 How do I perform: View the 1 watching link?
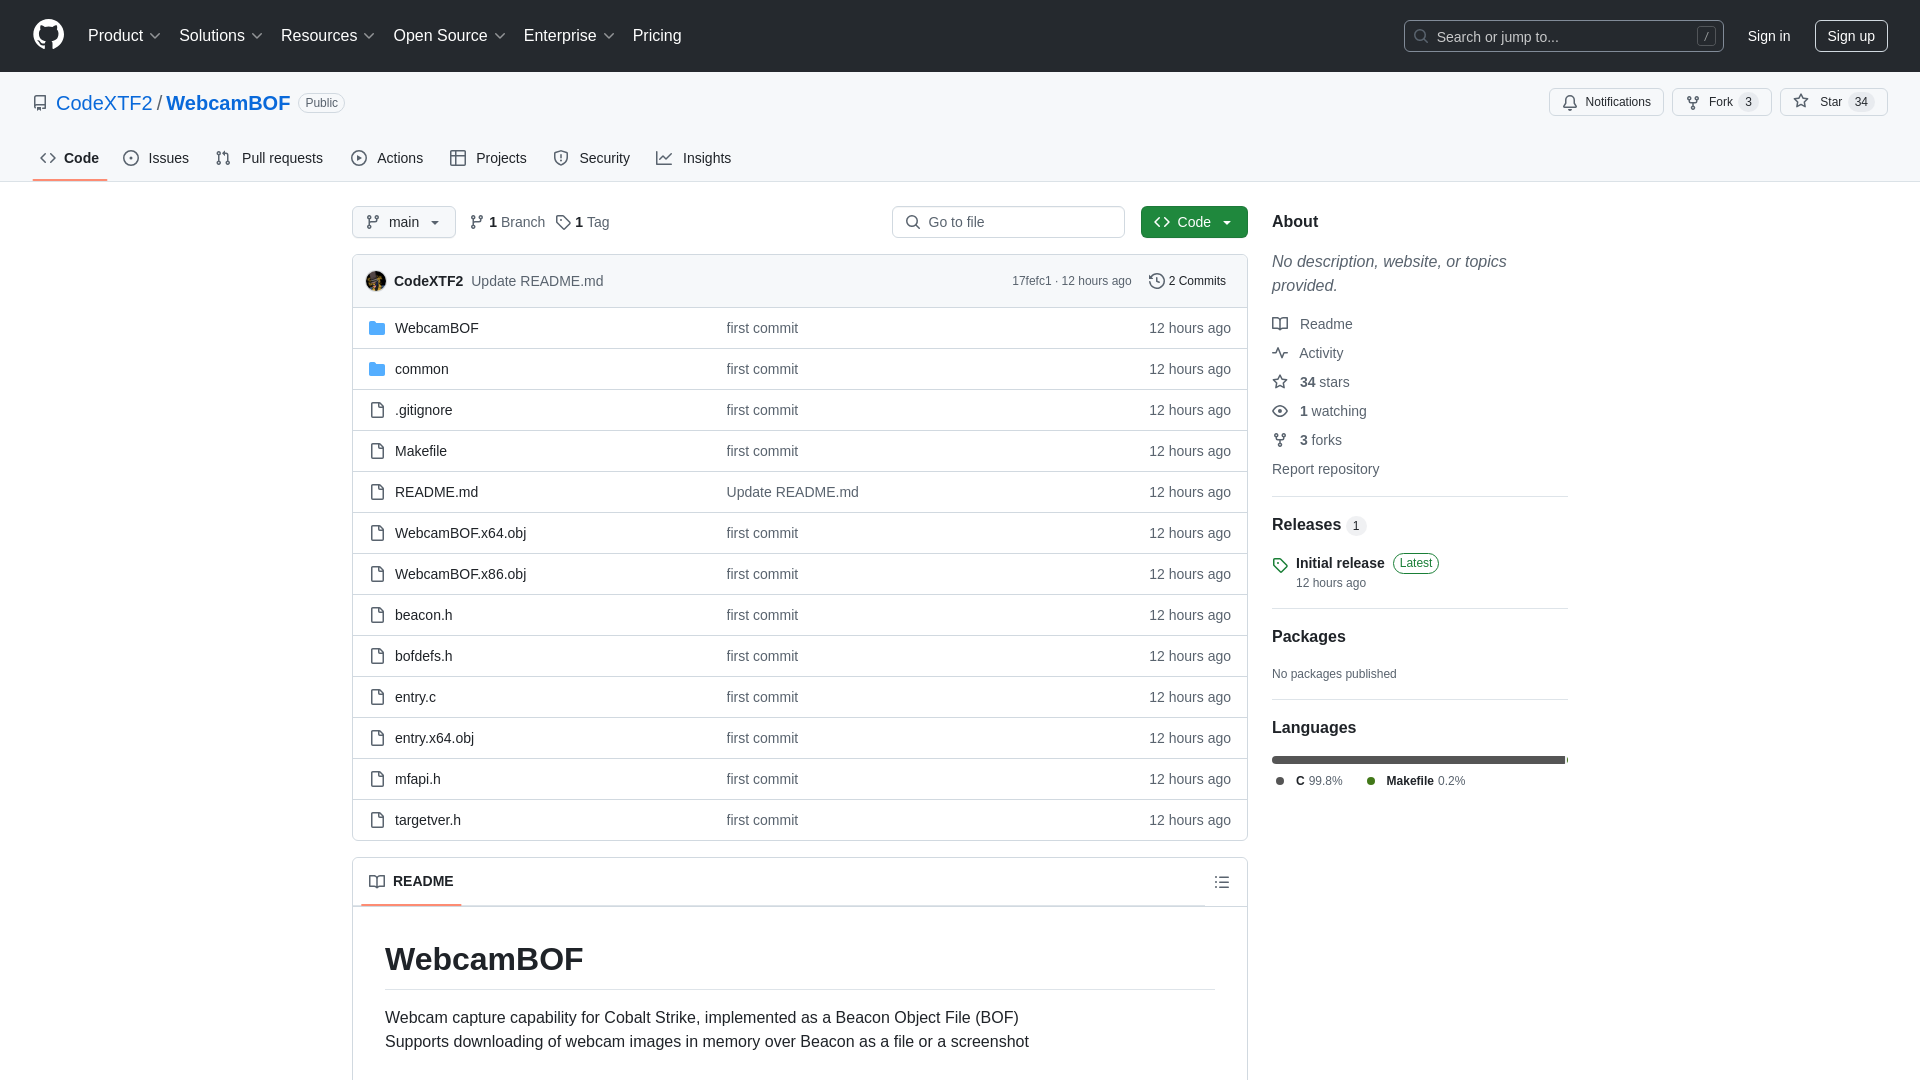coord(1319,411)
